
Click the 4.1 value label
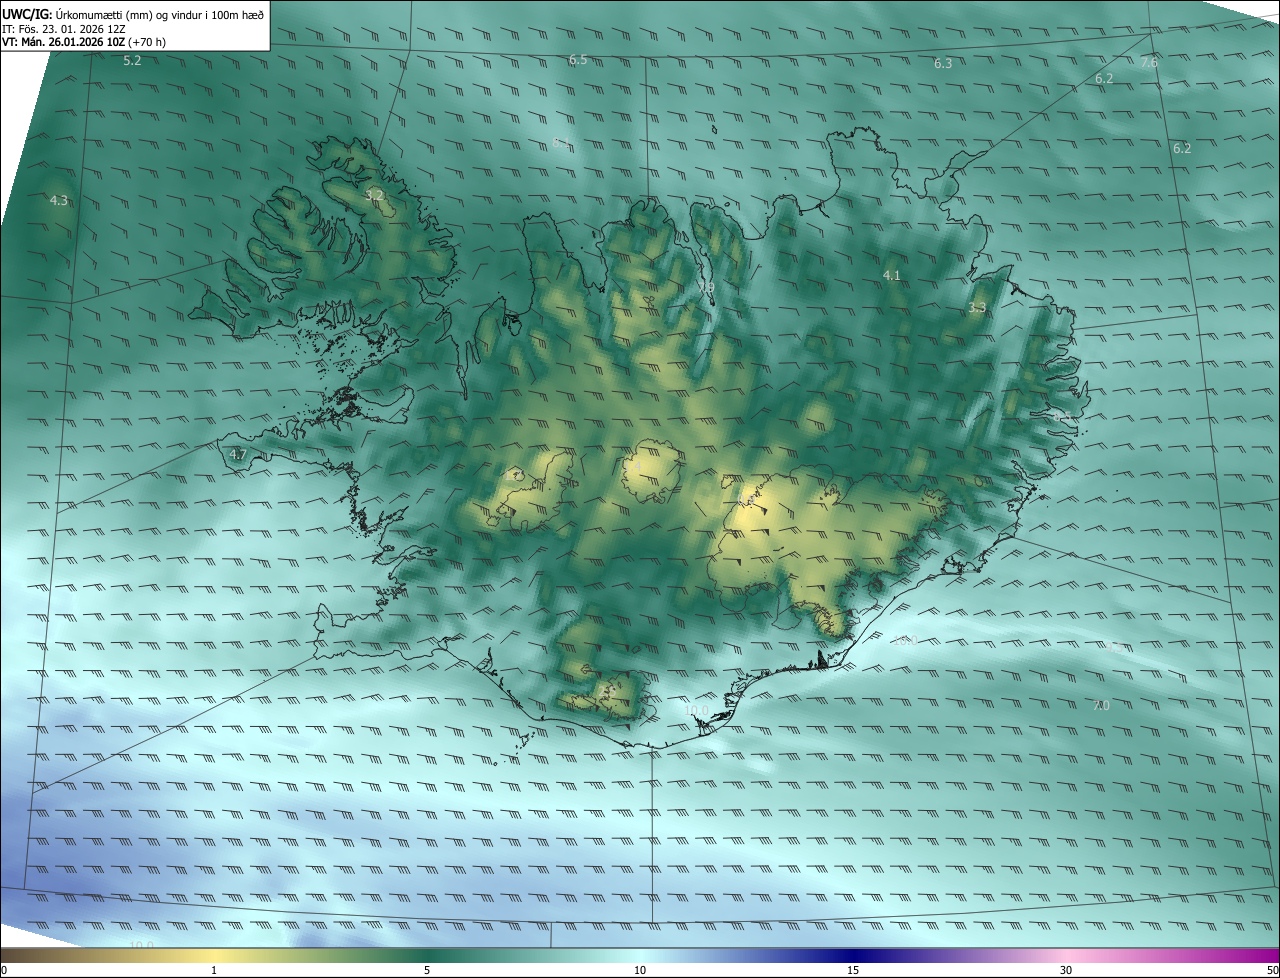click(x=892, y=275)
